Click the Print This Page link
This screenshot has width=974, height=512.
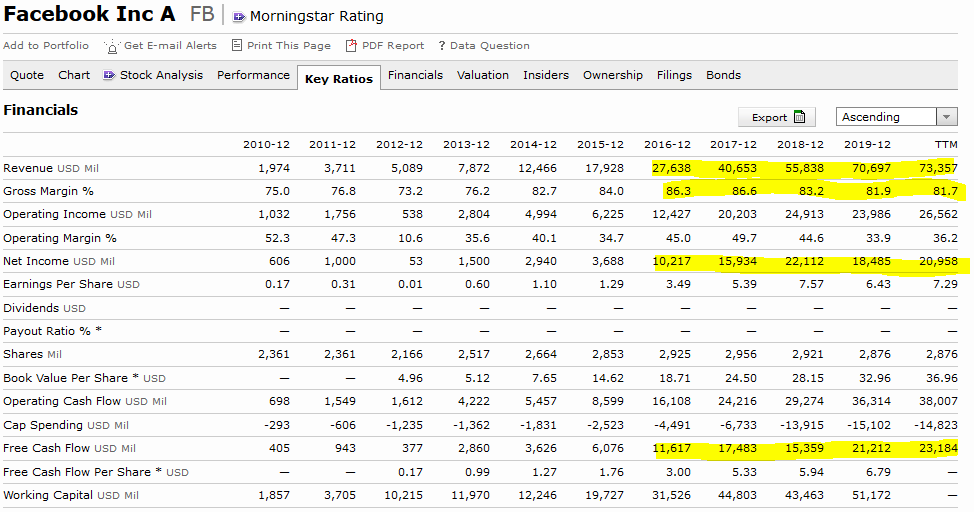289,45
